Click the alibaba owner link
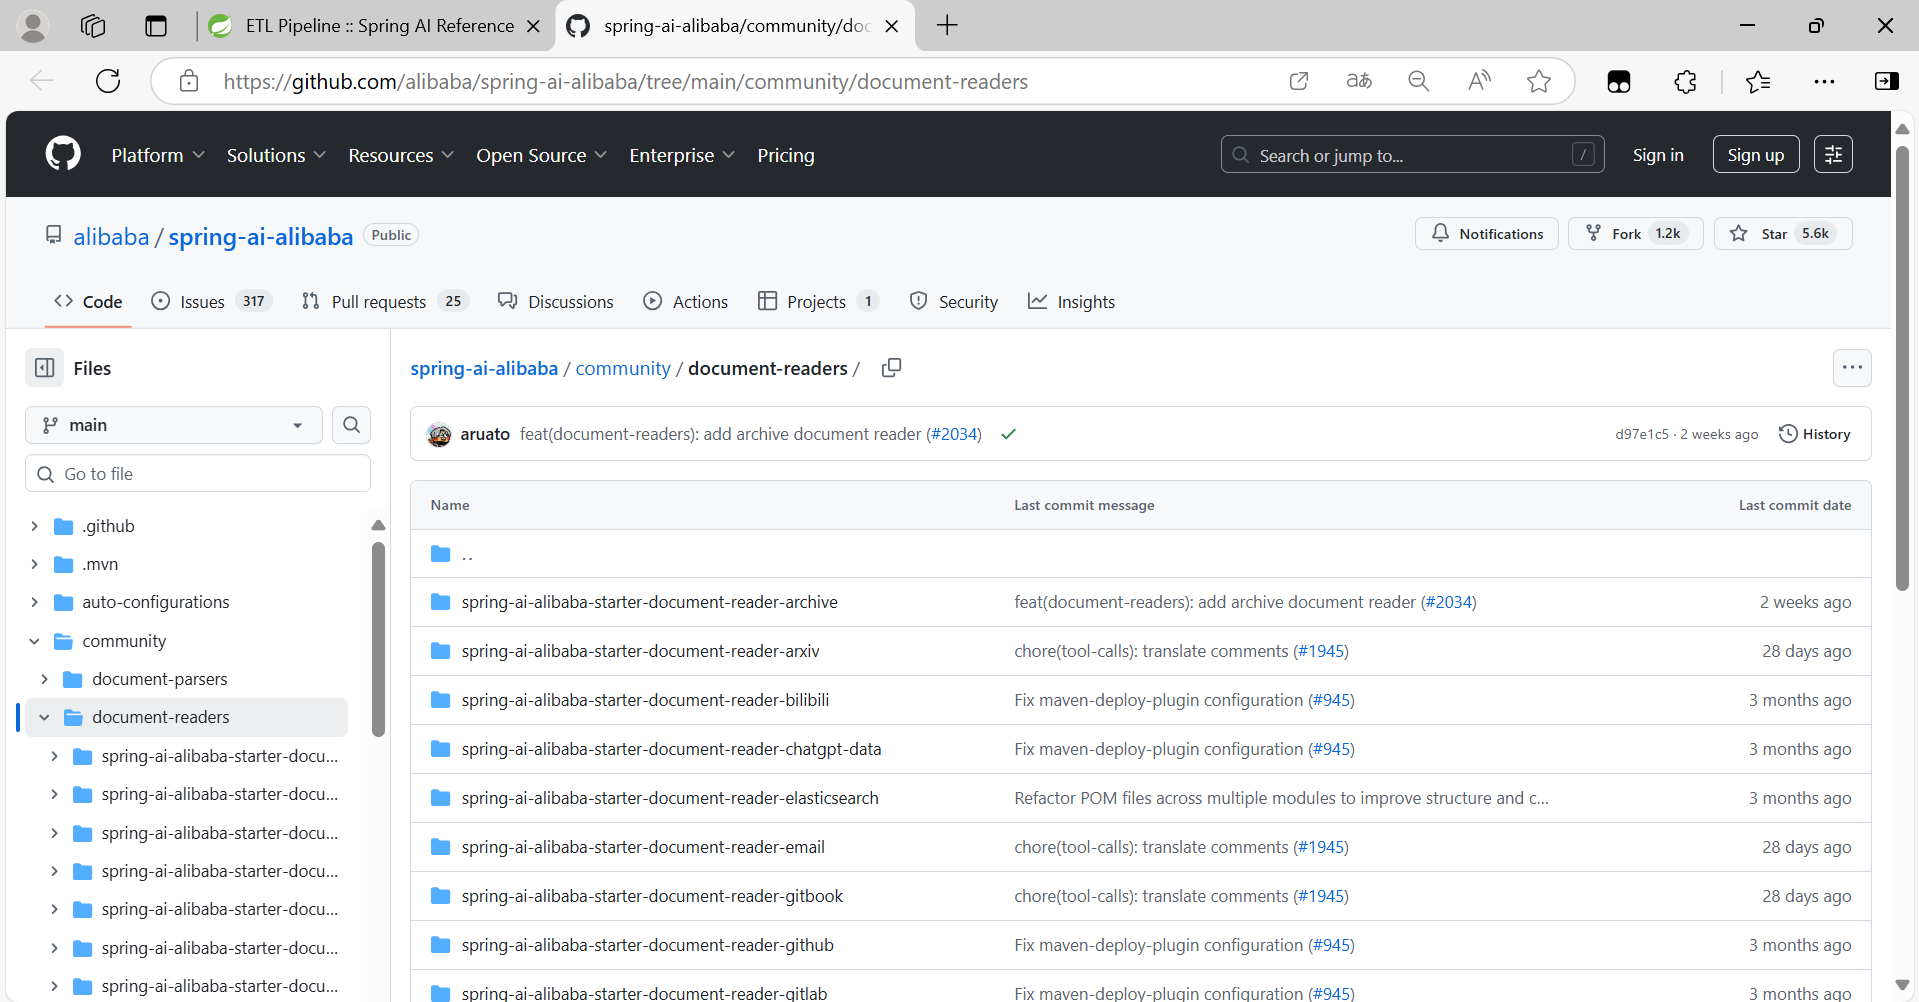Viewport: 1919px width, 1002px height. pos(111,236)
